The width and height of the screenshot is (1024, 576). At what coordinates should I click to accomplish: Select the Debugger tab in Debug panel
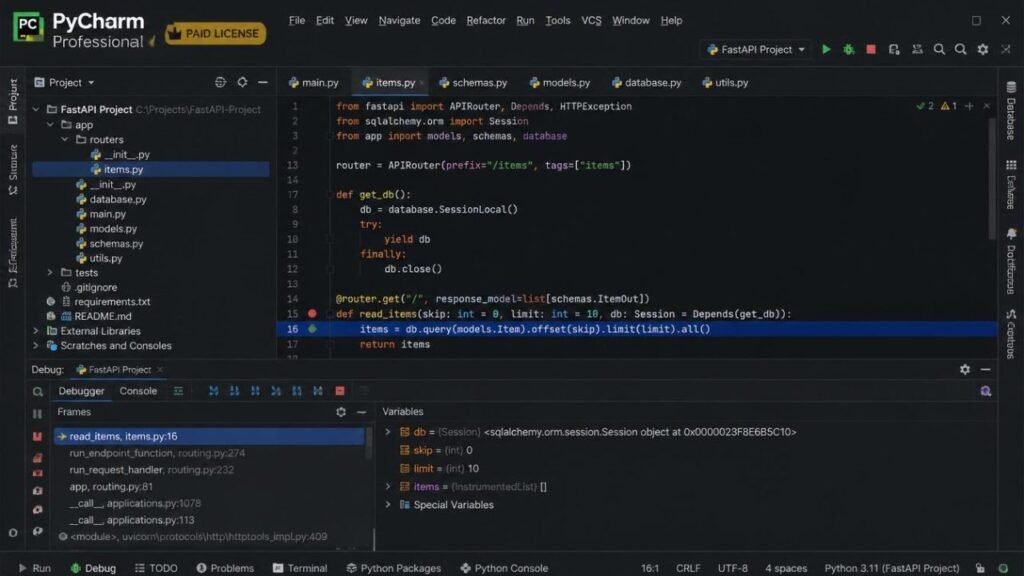pyautogui.click(x=81, y=391)
